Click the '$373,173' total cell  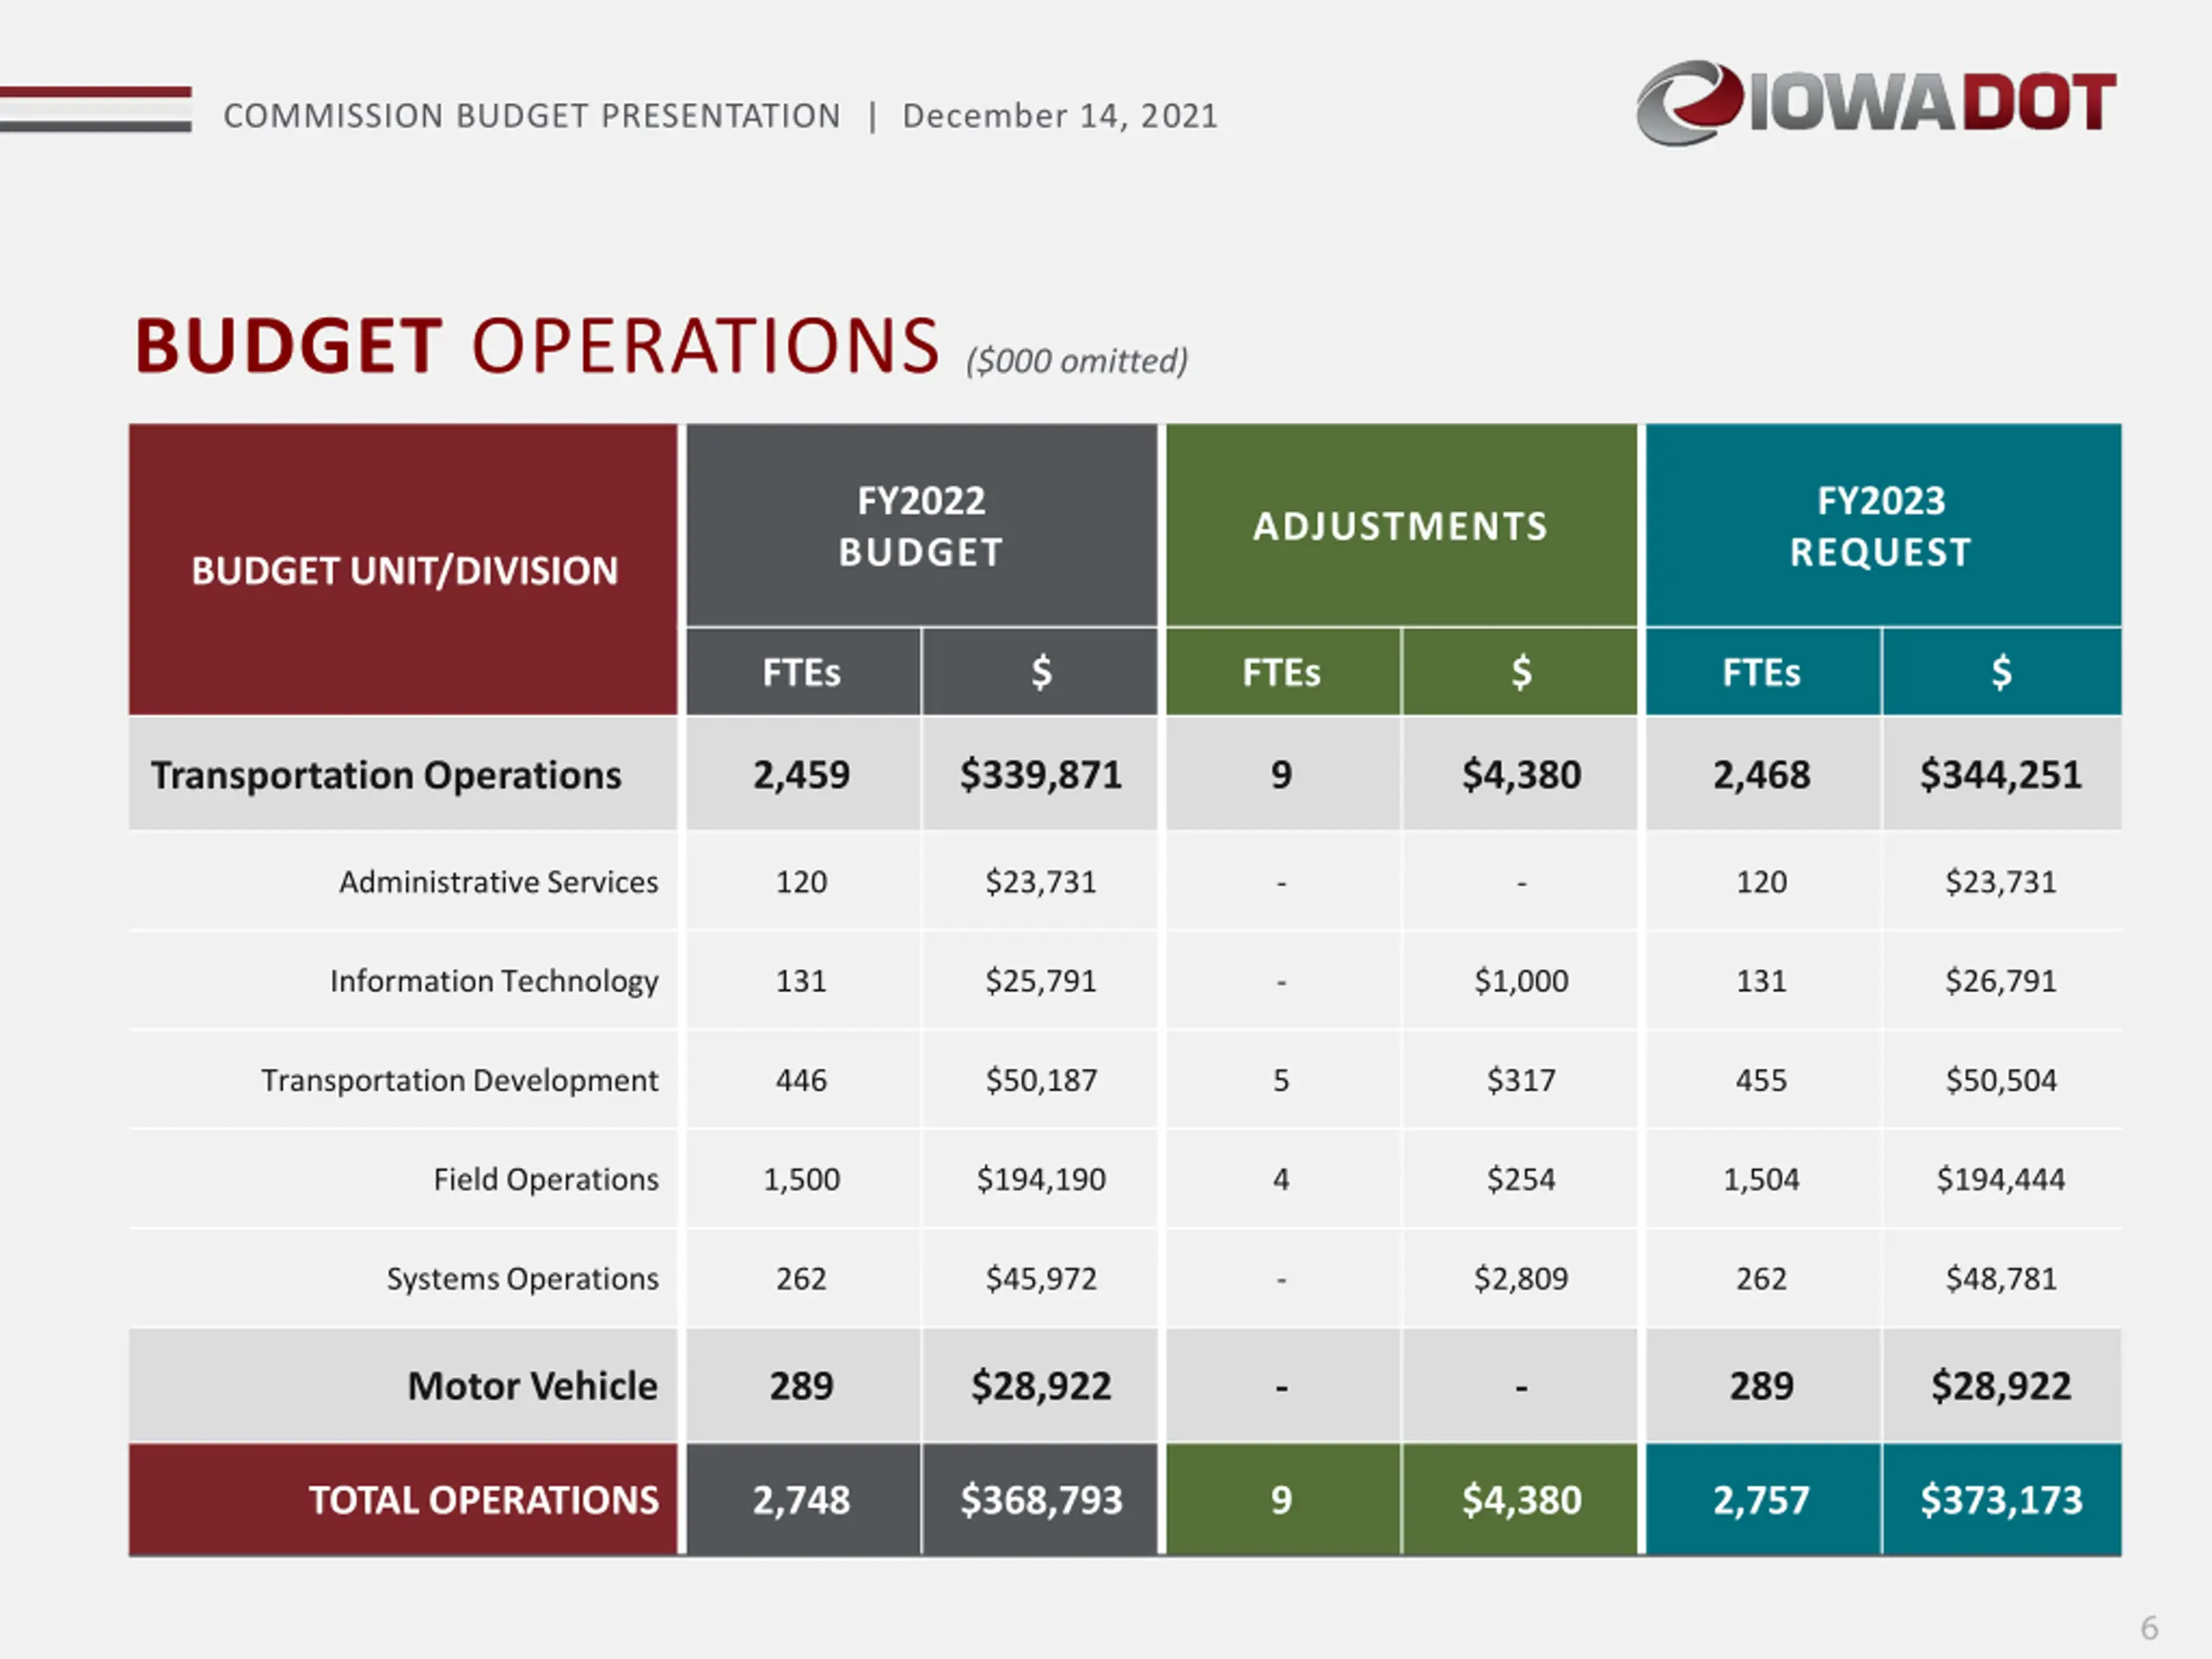(x=2001, y=1499)
